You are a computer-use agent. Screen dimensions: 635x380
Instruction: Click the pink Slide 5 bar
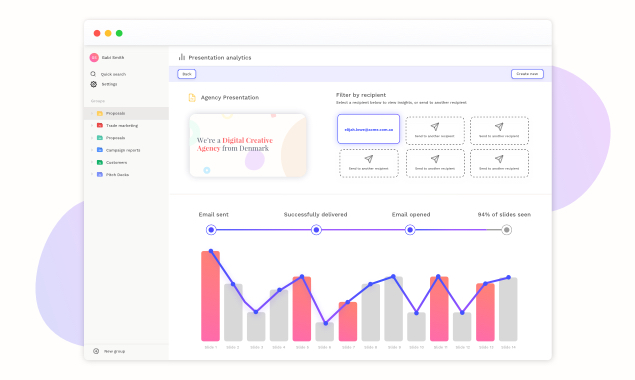[x=302, y=309]
